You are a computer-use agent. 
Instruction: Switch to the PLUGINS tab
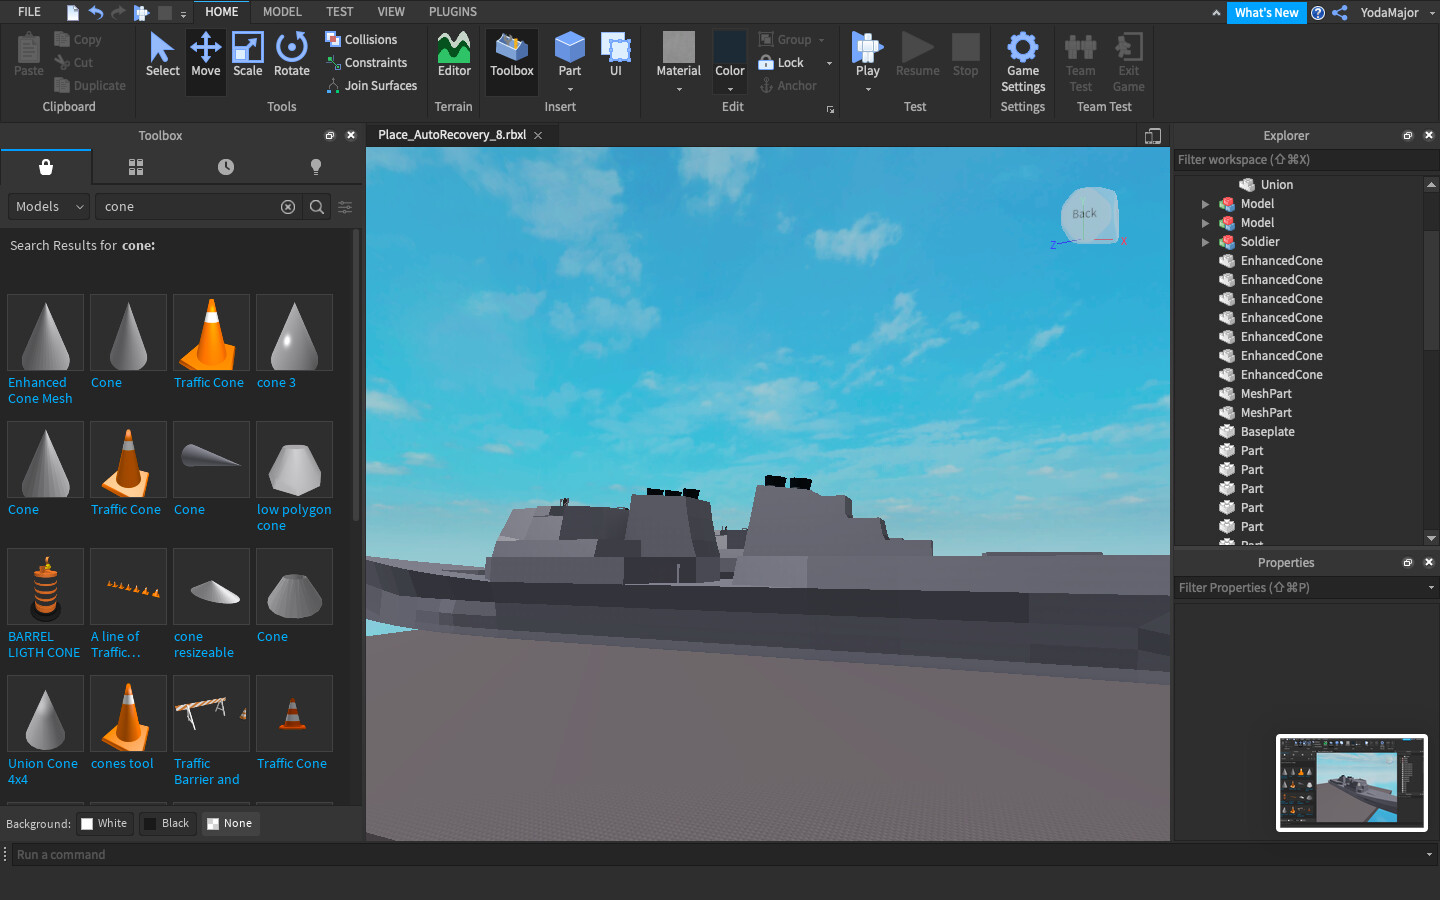coord(453,12)
